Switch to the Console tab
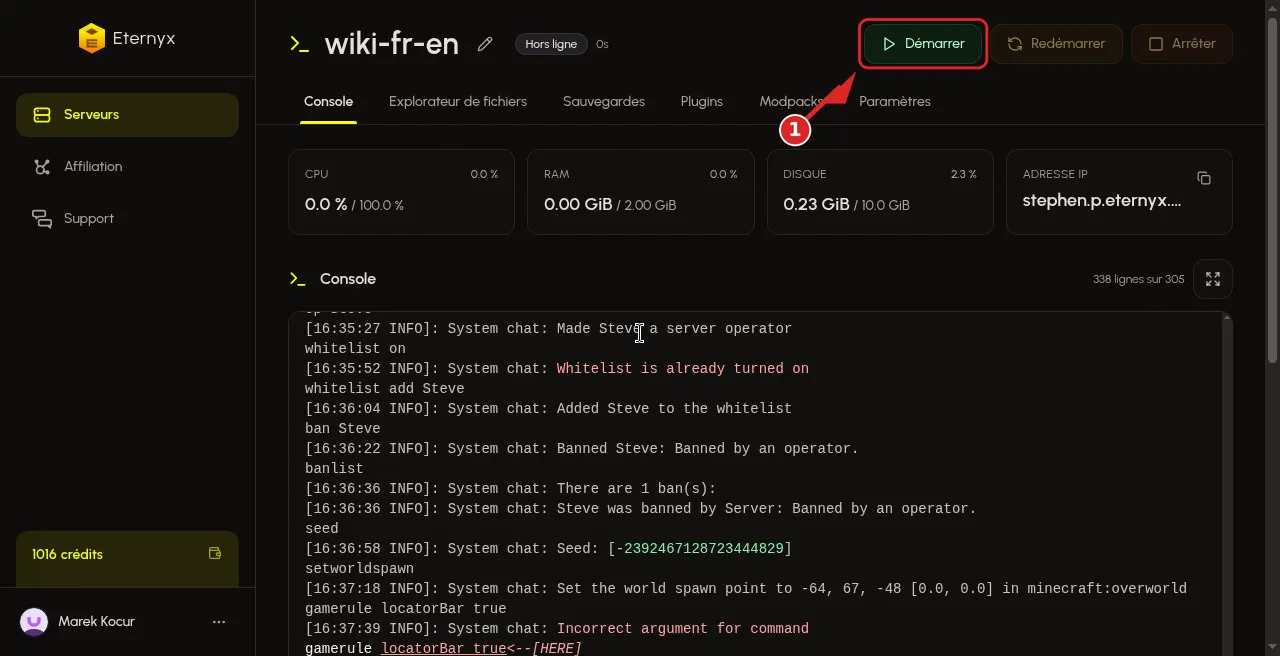This screenshot has height=656, width=1280. pos(328,102)
